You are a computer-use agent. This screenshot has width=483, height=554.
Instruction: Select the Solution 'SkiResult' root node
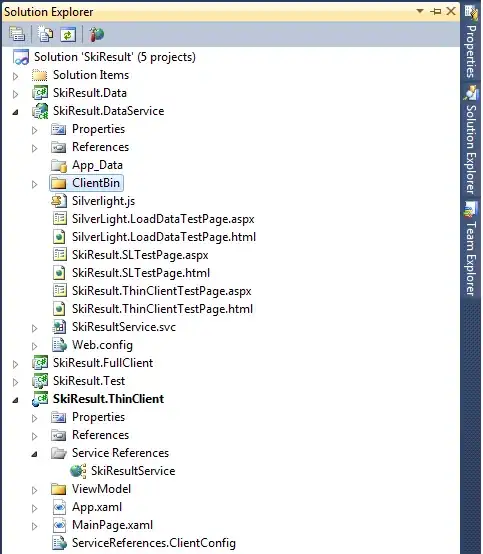tap(114, 57)
